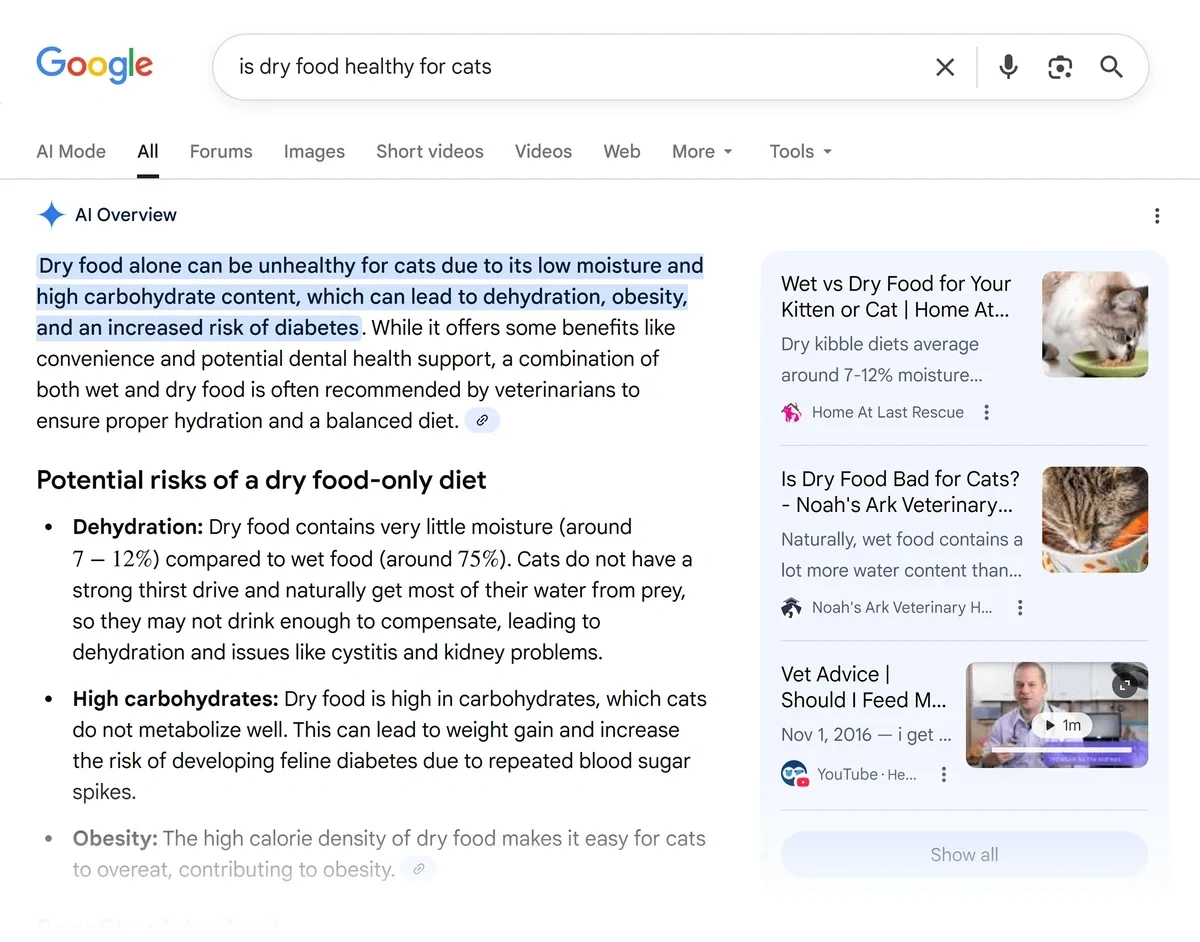The width and height of the screenshot is (1200, 942).
Task: Open Google Lens image search icon
Action: 1059,67
